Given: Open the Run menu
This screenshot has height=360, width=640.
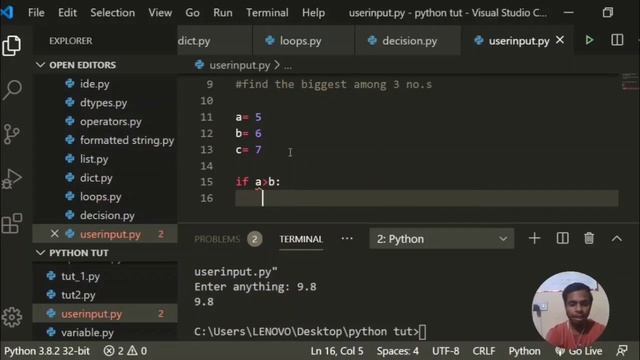Looking at the screenshot, I should (223, 13).
